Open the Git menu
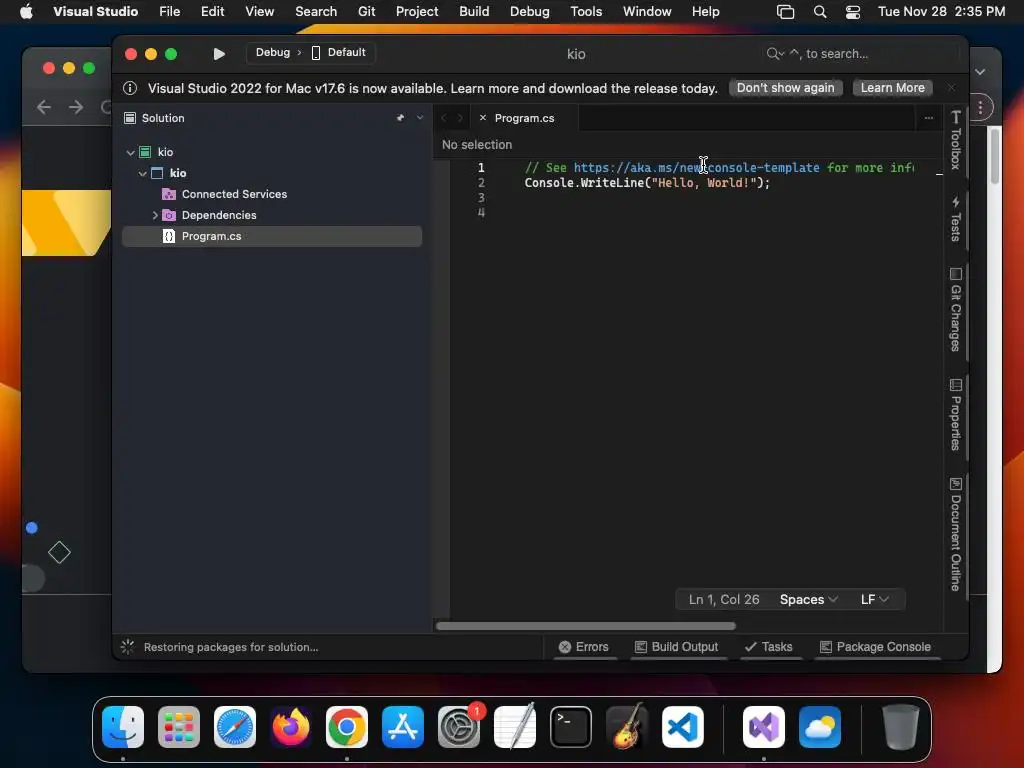This screenshot has height=768, width=1024. [366, 12]
